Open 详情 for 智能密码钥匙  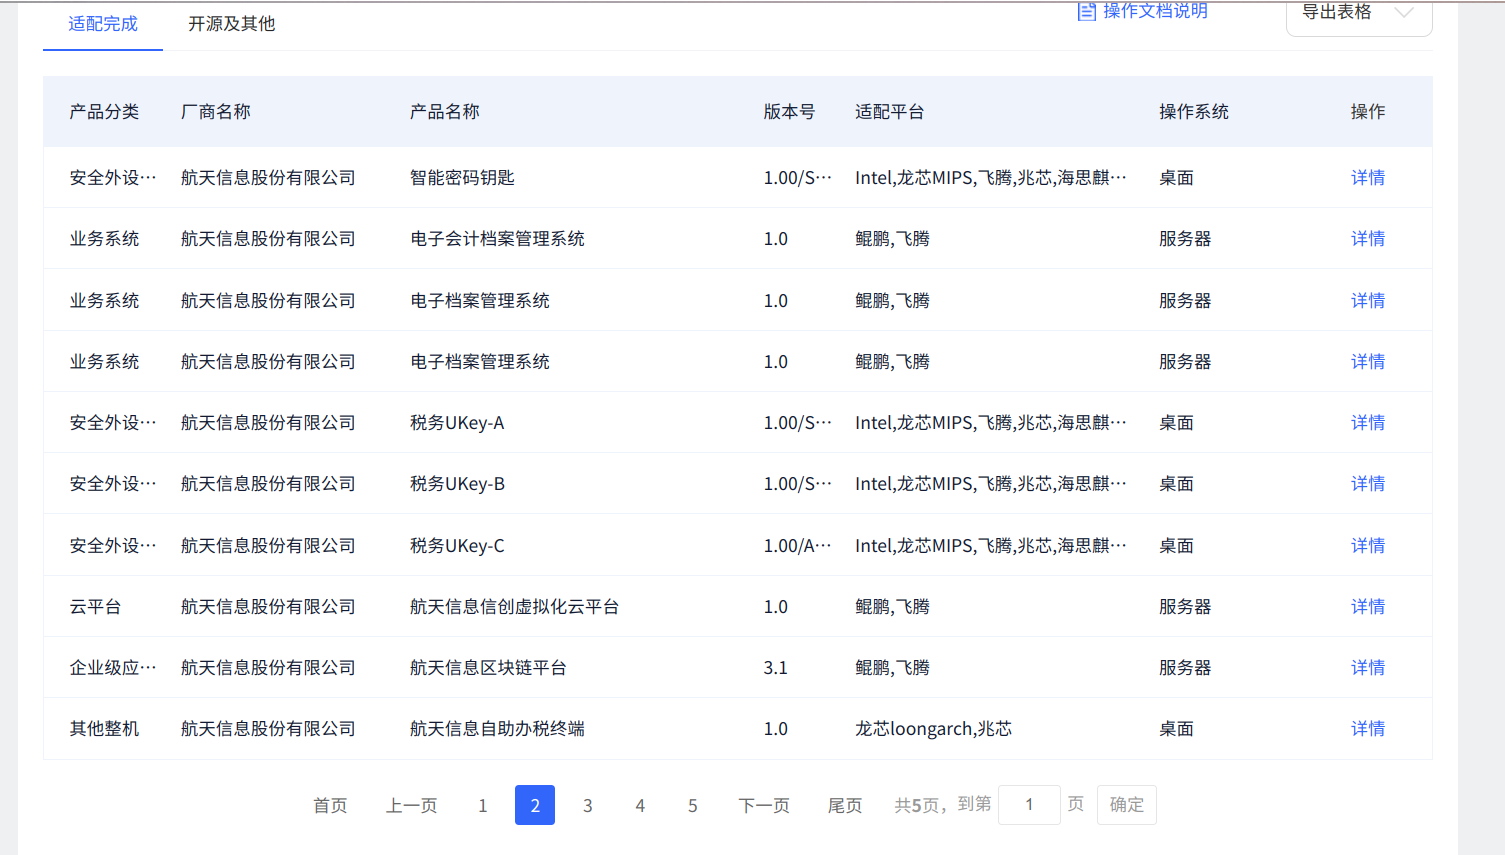[1367, 177]
